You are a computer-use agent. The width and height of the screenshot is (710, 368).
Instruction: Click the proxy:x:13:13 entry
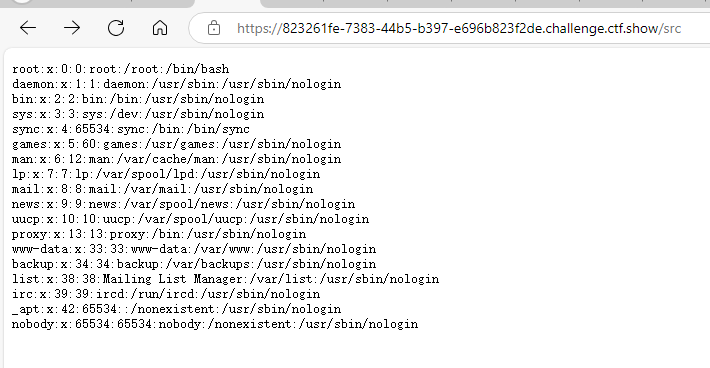(x=159, y=234)
